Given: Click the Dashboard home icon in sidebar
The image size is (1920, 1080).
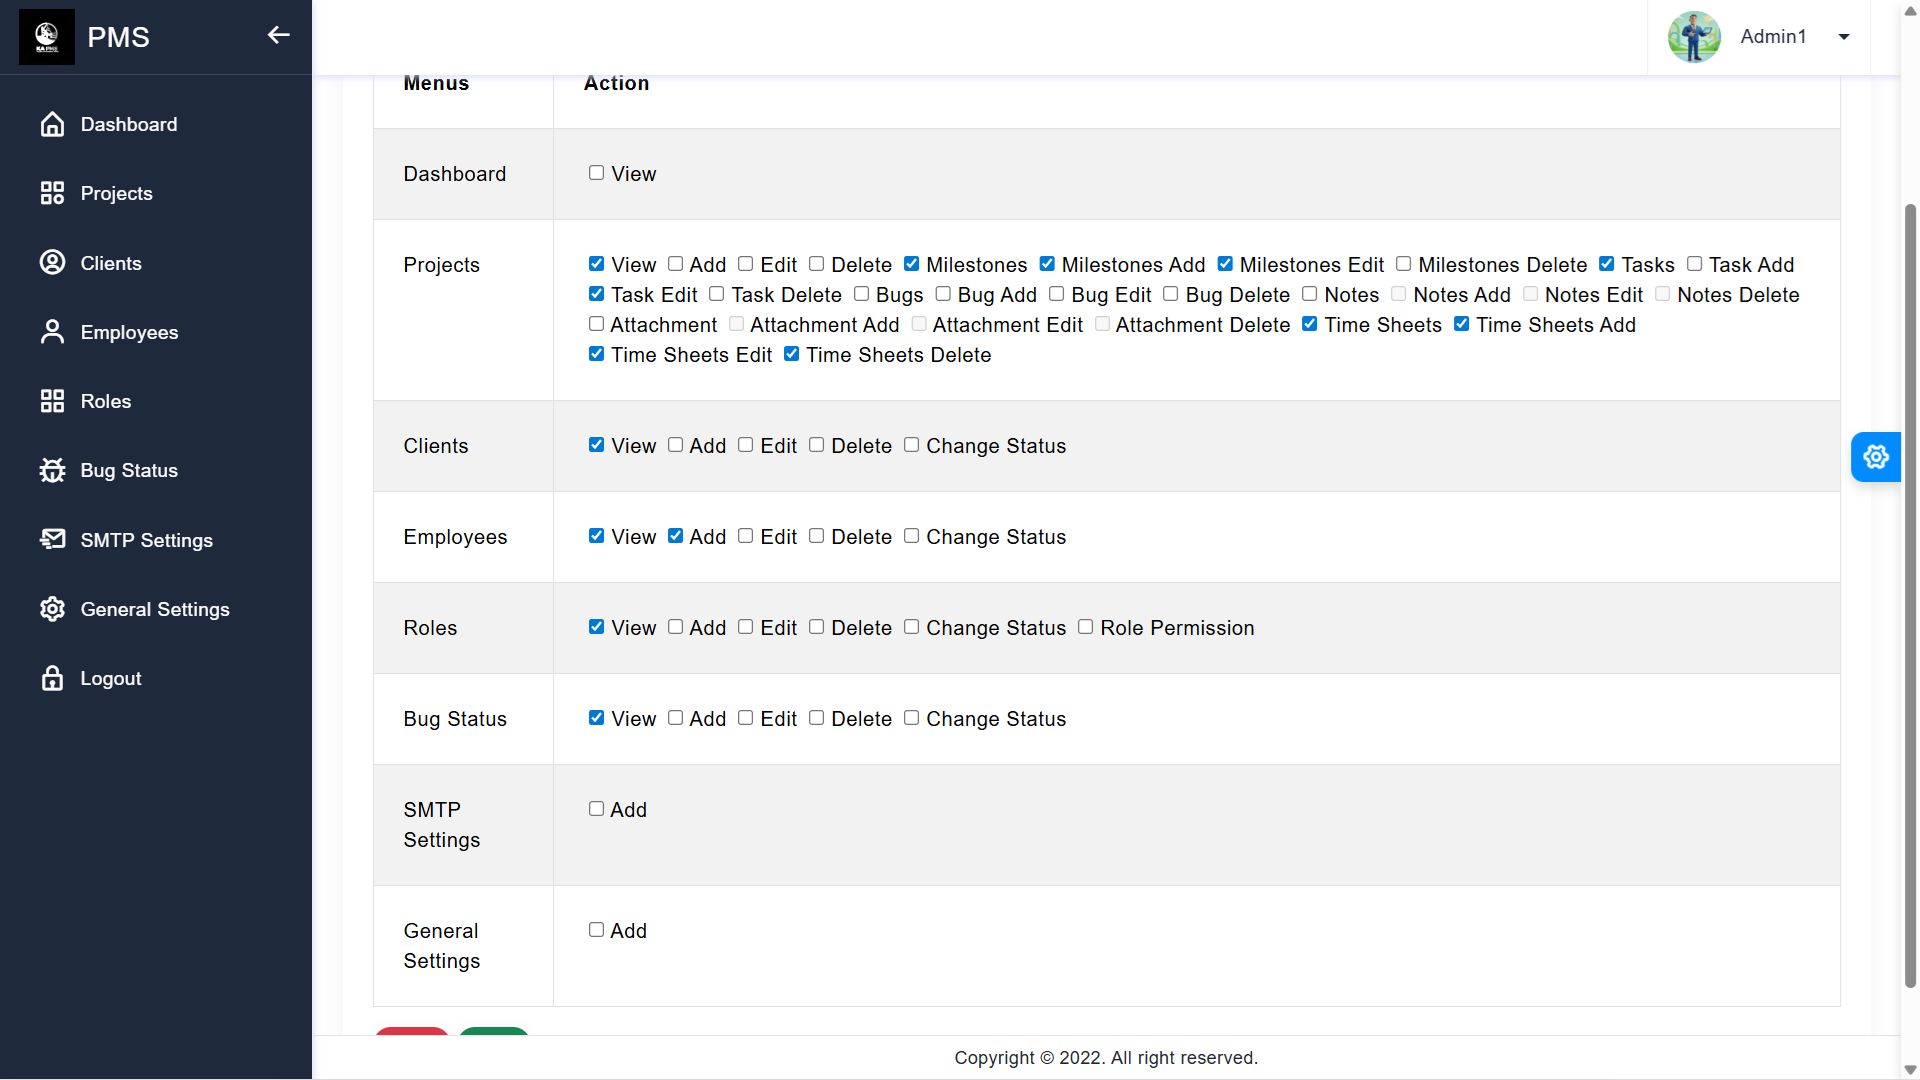Looking at the screenshot, I should pos(52,124).
